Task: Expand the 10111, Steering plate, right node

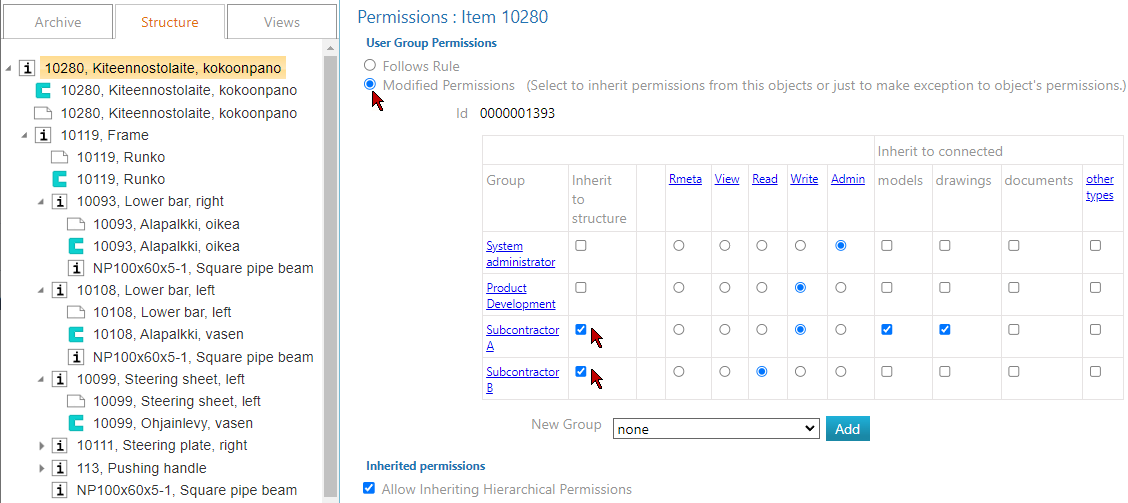Action: tap(42, 445)
